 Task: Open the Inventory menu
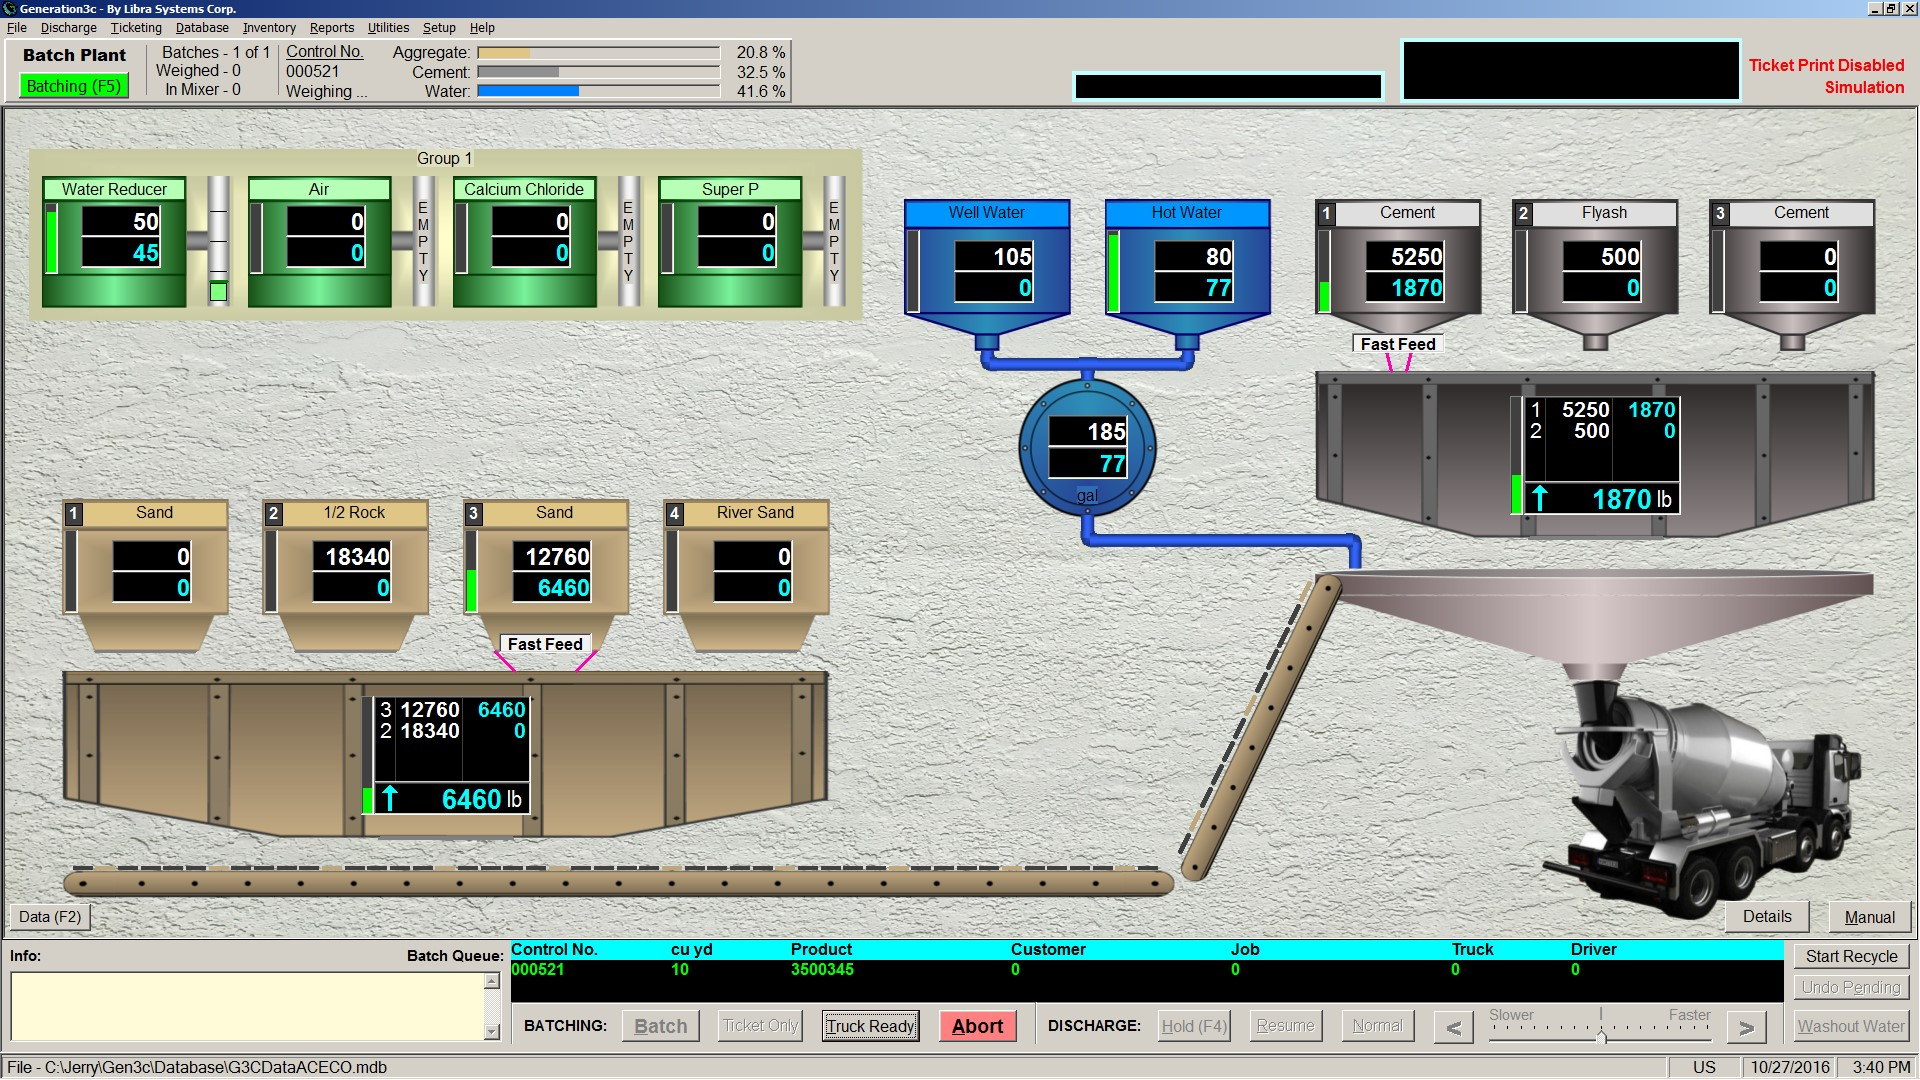[269, 28]
